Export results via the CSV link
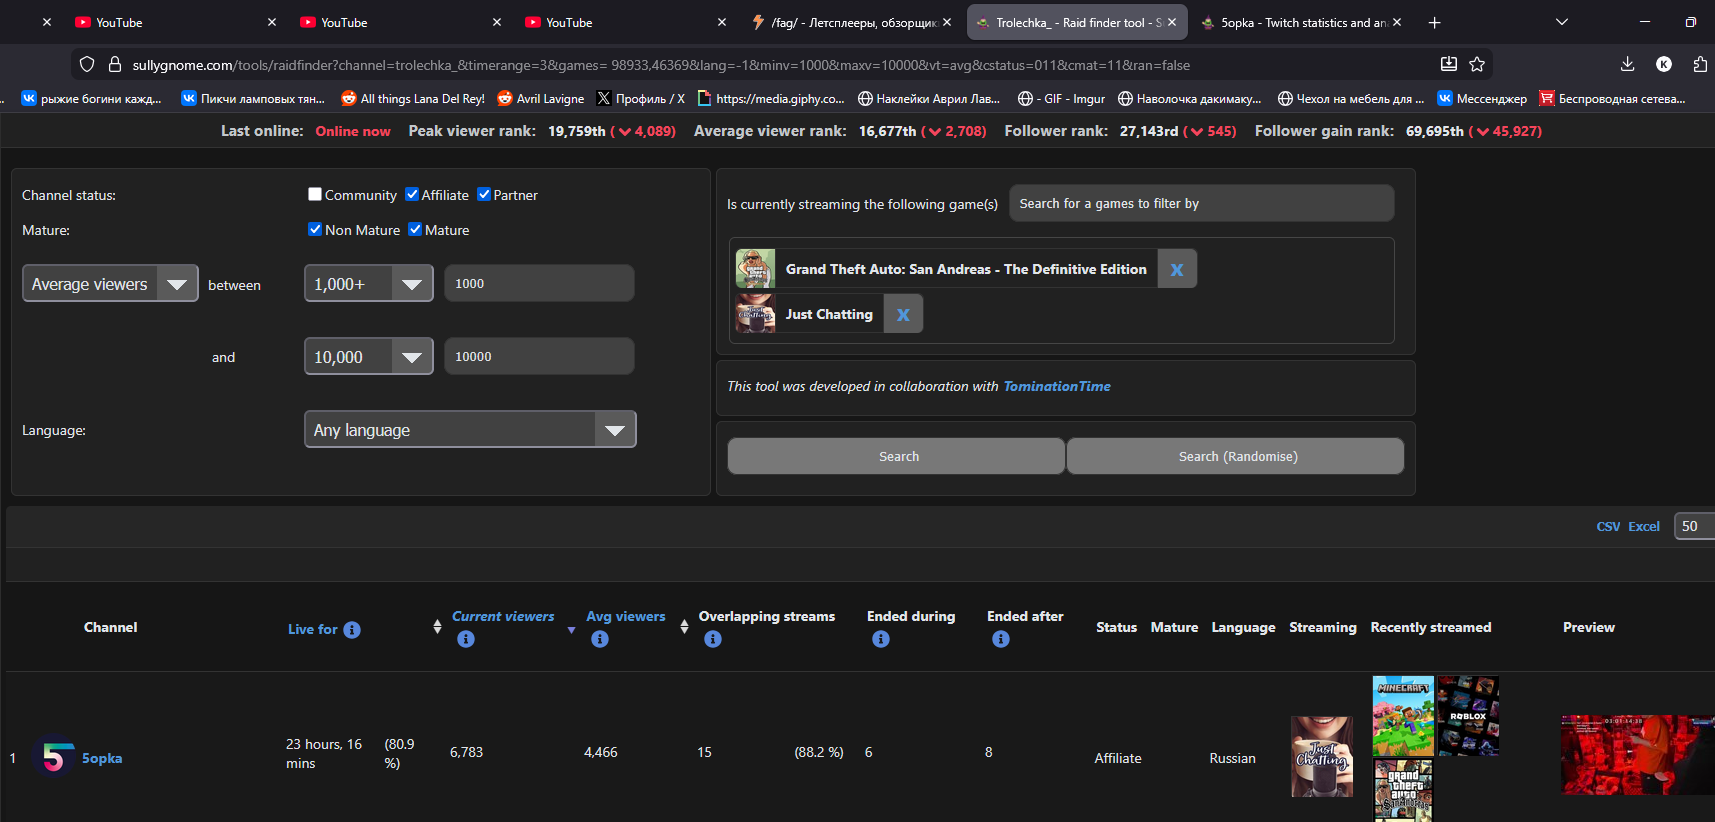1715x822 pixels. [1608, 526]
